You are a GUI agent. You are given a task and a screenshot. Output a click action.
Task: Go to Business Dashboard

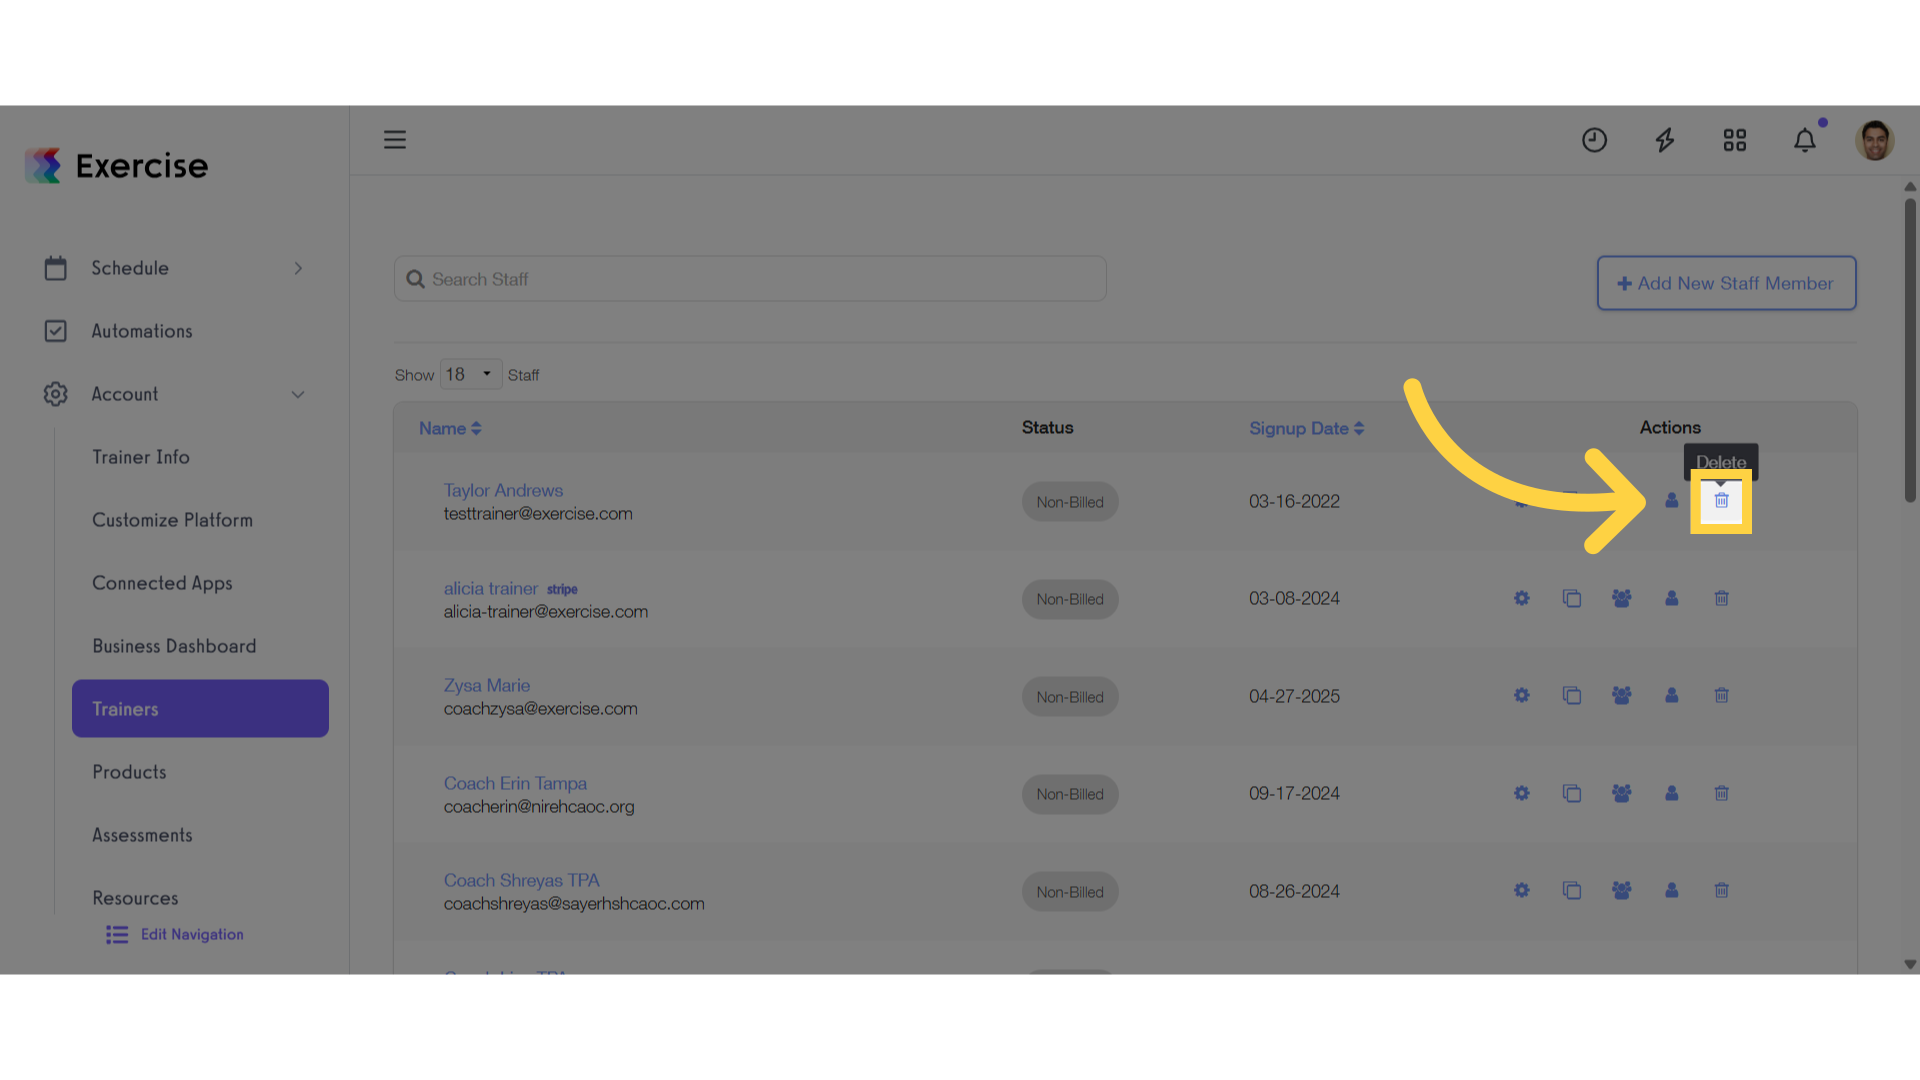[x=174, y=646]
